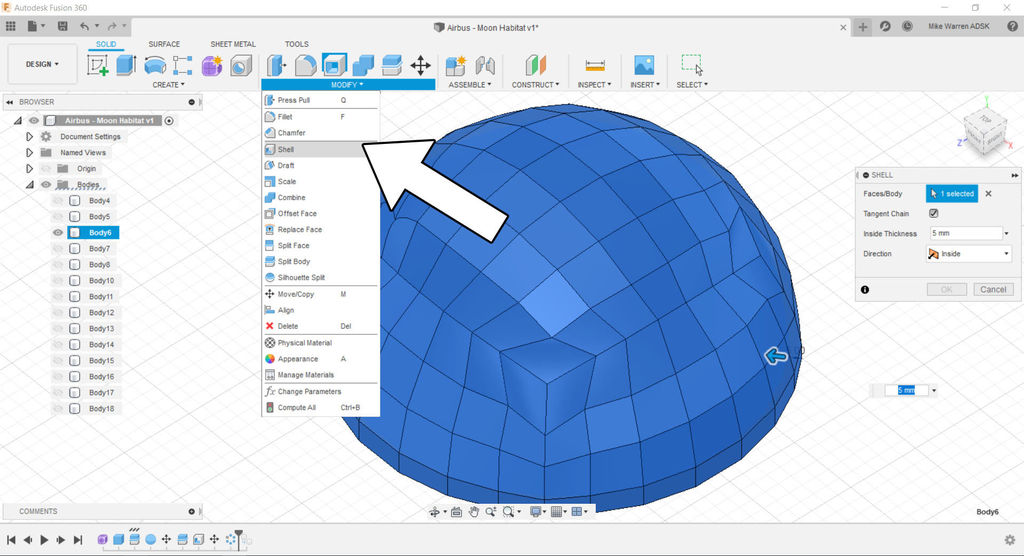
Task: Open the Design workspace dropdown
Action: pyautogui.click(x=42, y=64)
